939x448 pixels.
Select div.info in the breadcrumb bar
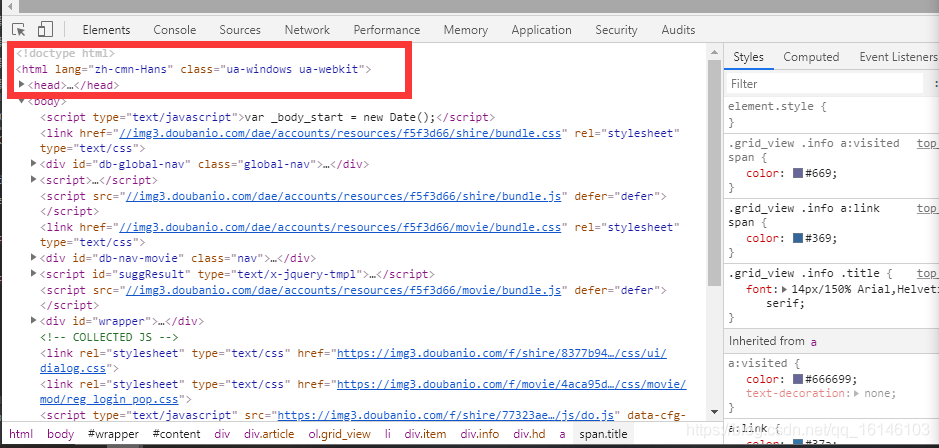[x=480, y=434]
